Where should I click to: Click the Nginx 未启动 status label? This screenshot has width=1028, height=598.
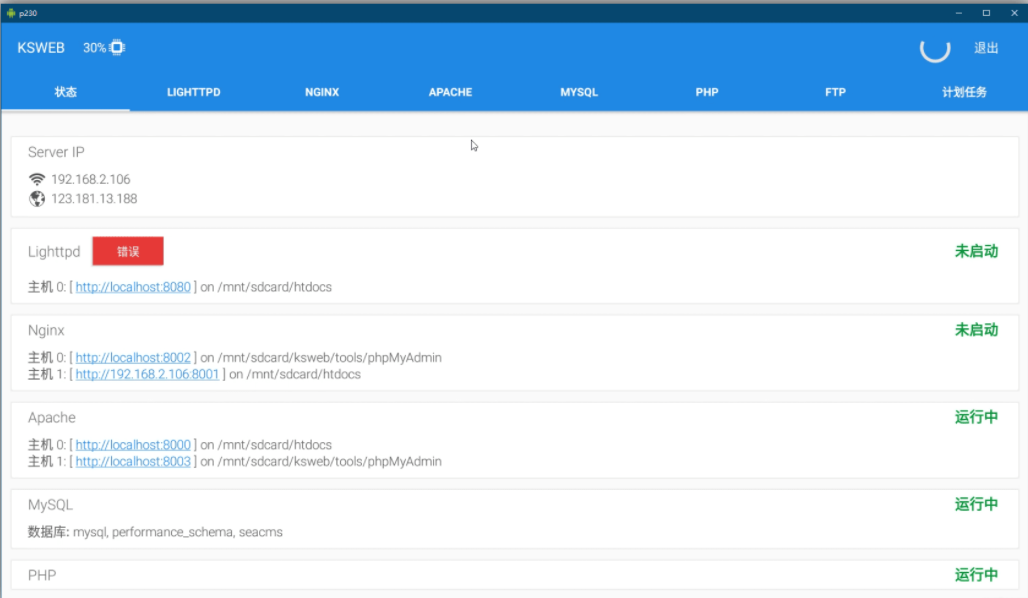tap(976, 330)
